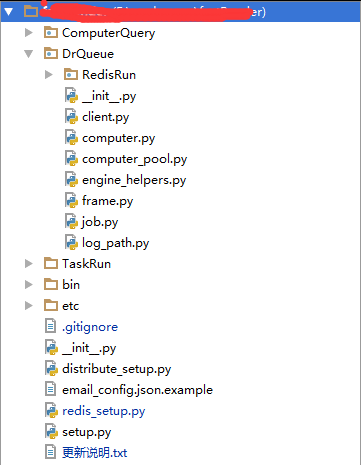Select __init__.py label inside DrQueue

click(x=109, y=96)
